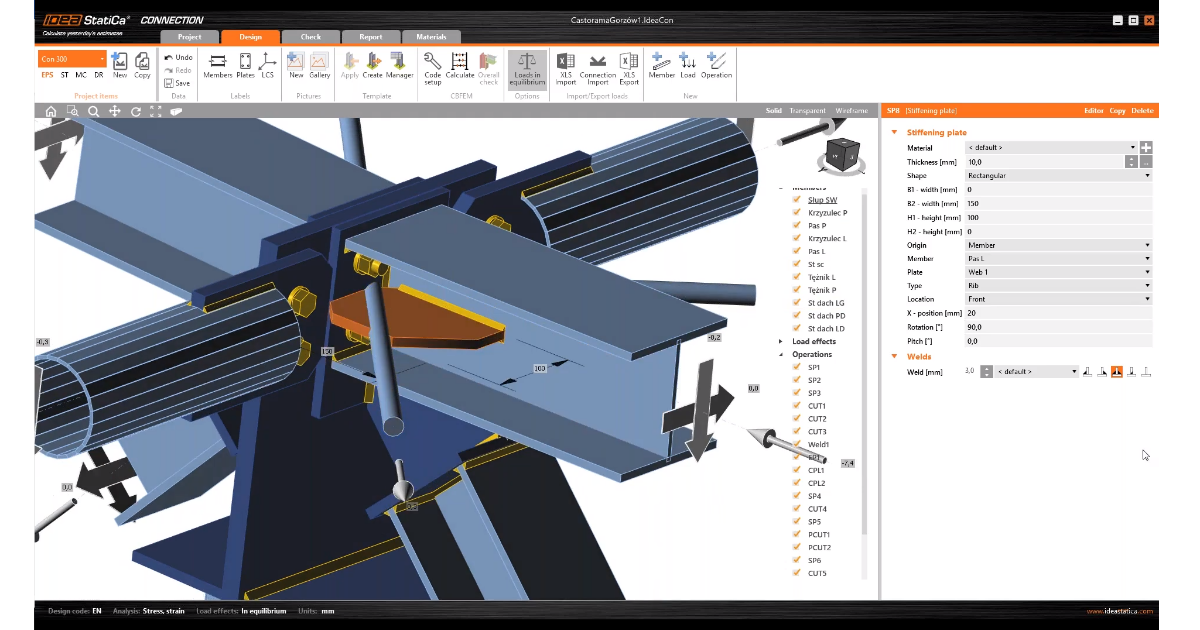Open the Report tab

371,37
